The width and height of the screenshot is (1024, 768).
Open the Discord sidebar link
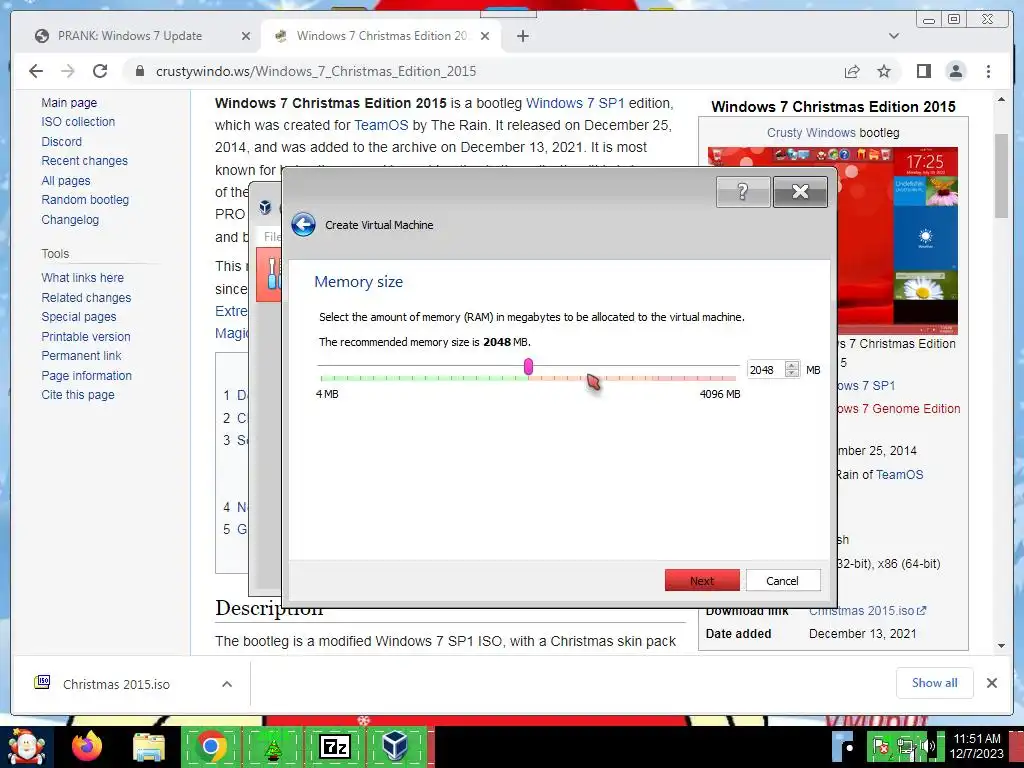point(61,142)
